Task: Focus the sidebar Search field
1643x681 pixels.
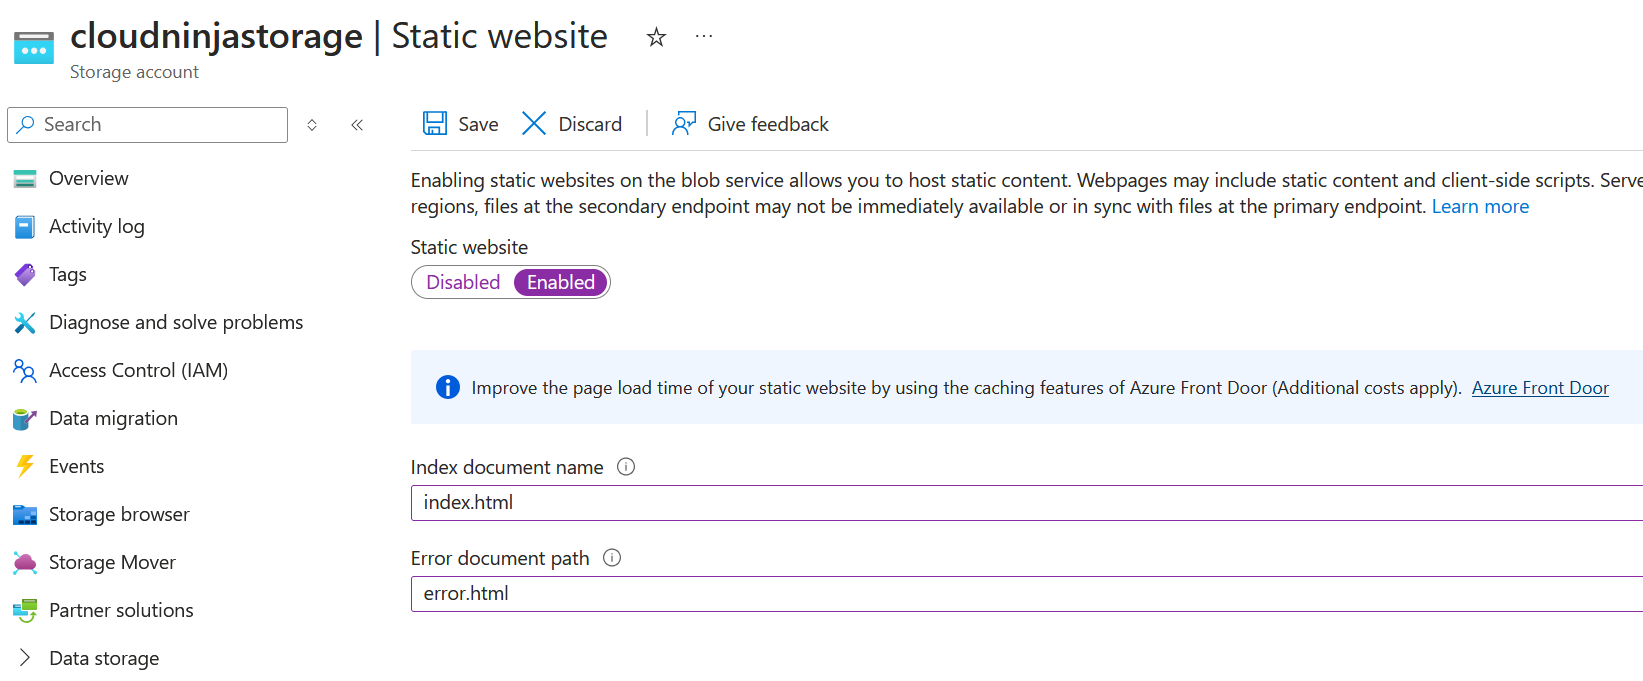Action: click(x=148, y=125)
